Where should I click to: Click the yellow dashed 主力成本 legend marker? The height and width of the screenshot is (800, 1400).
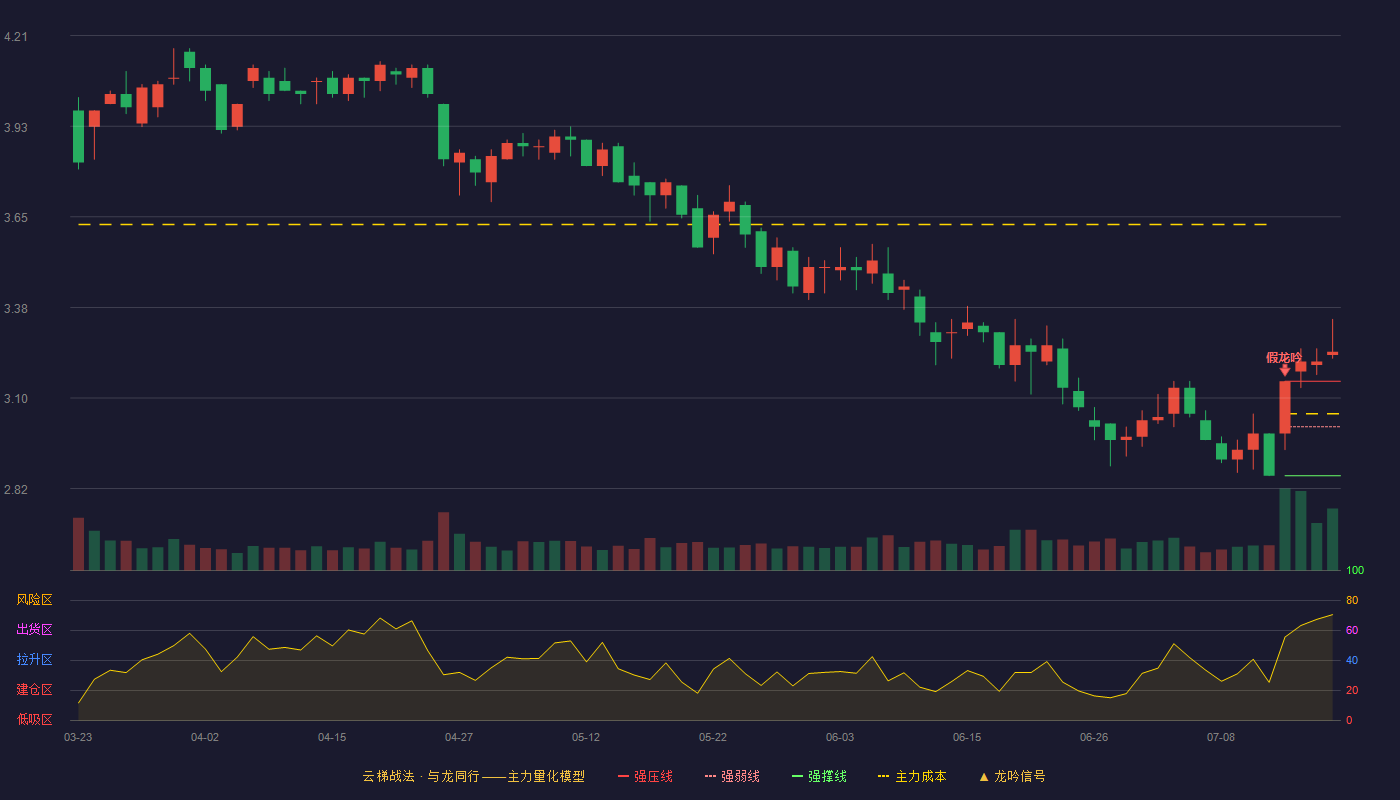[883, 776]
